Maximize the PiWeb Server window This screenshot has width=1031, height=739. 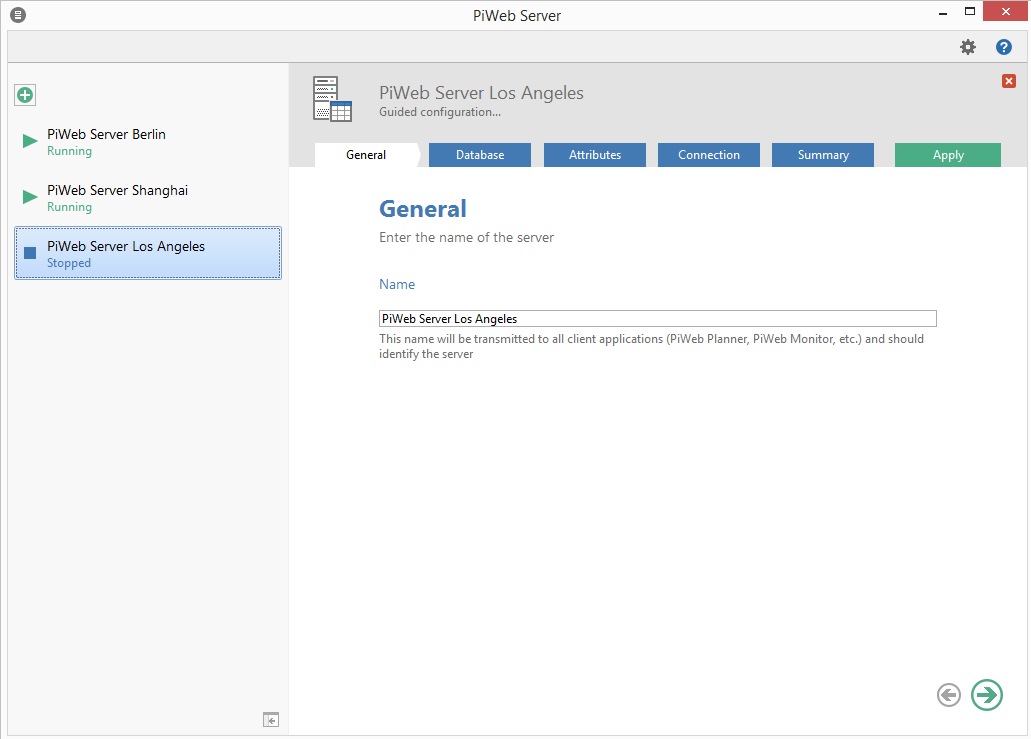point(970,11)
